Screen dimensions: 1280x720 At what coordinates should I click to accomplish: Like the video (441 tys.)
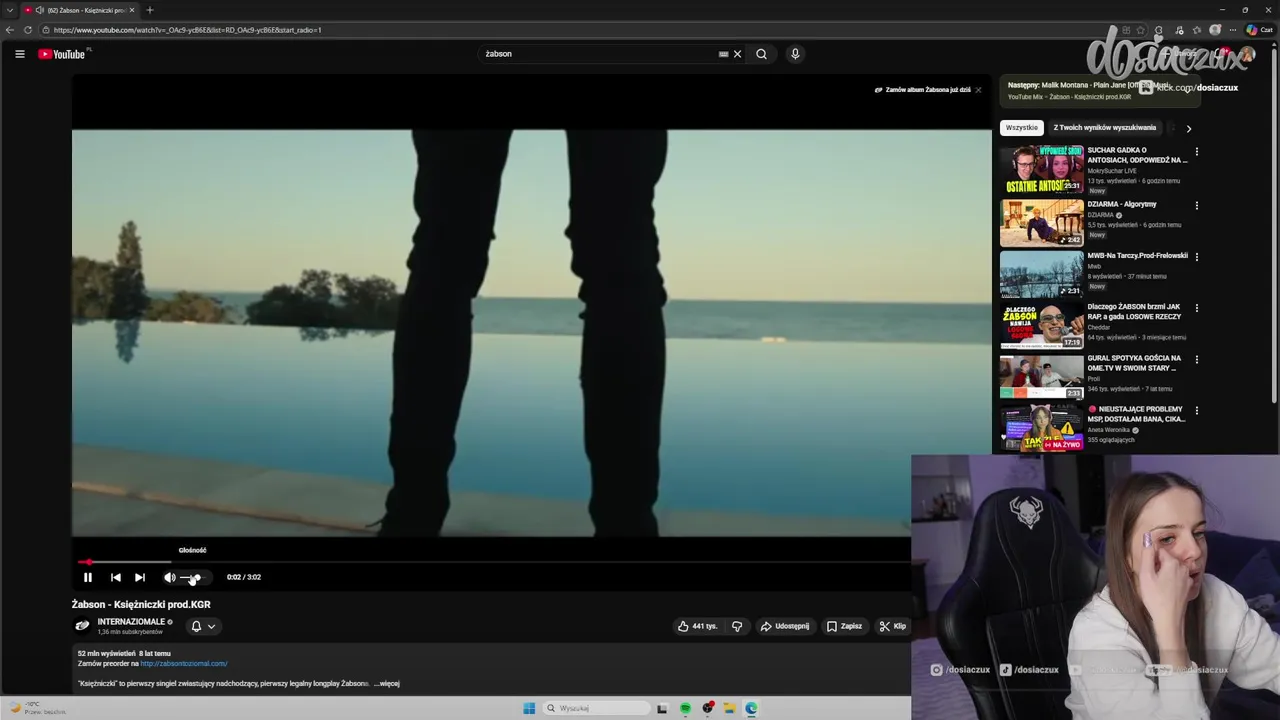[x=697, y=626]
